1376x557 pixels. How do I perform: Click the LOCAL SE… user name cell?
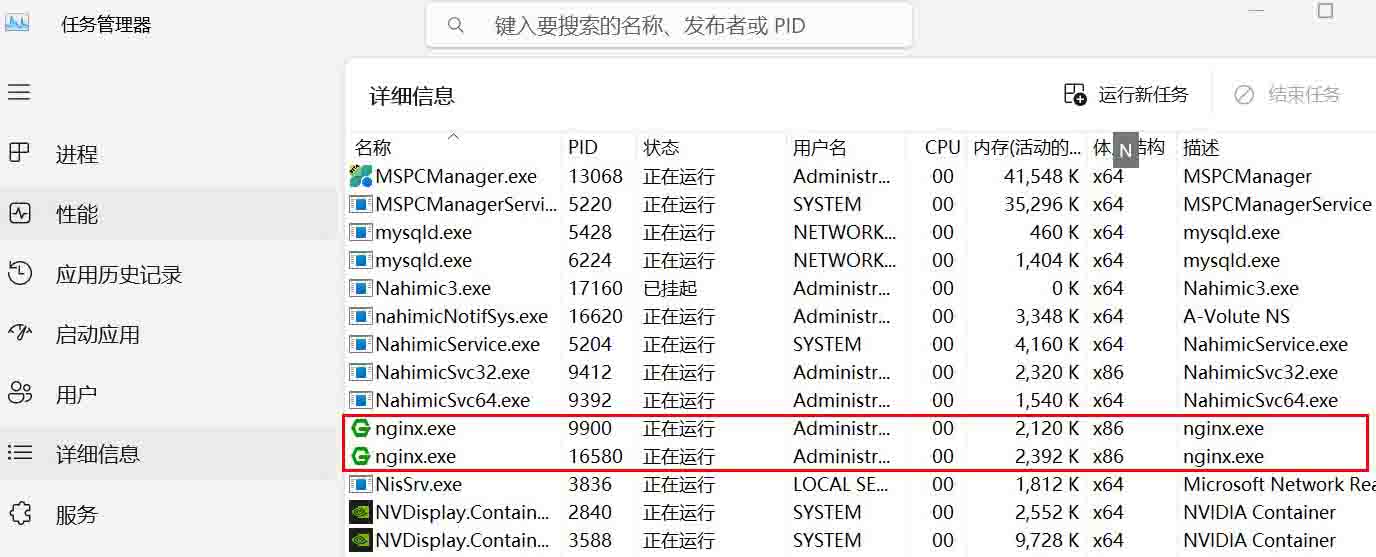842,484
